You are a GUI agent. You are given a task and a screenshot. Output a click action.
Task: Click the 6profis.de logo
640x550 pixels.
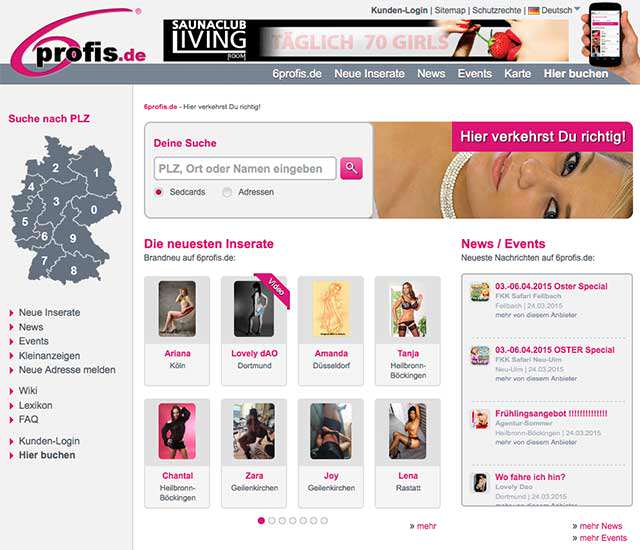(78, 42)
